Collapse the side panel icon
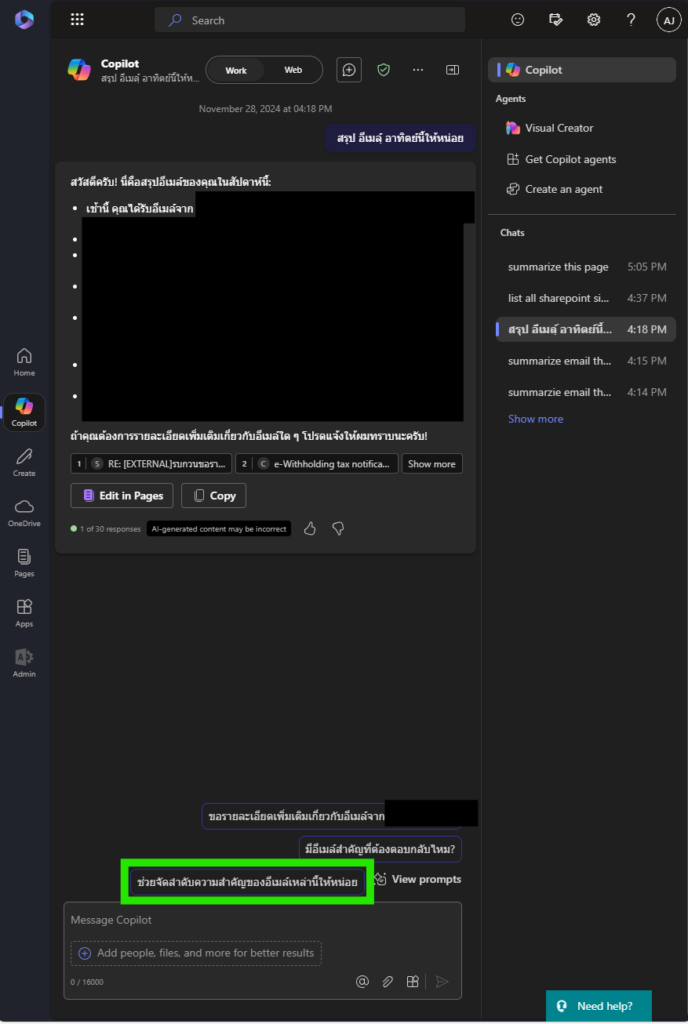 click(452, 70)
